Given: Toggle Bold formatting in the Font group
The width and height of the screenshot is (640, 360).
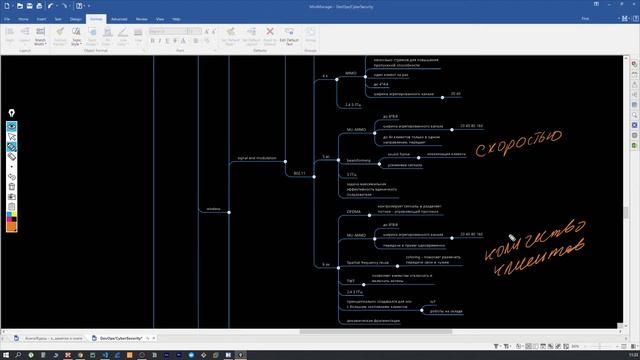Looking at the screenshot, I should [x=152, y=41].
